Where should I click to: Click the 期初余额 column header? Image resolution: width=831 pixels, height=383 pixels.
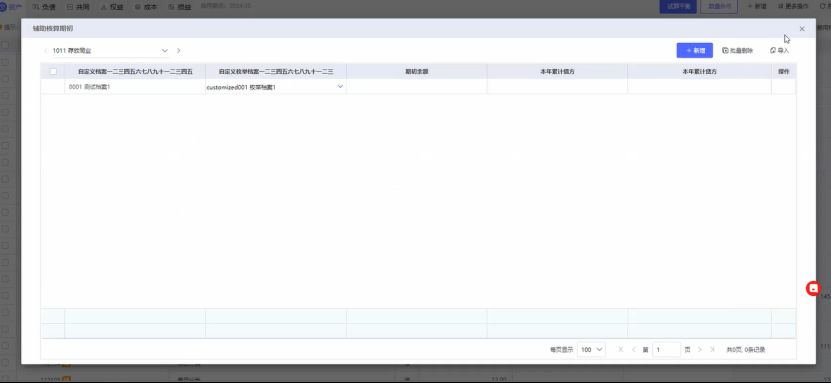[x=417, y=72]
